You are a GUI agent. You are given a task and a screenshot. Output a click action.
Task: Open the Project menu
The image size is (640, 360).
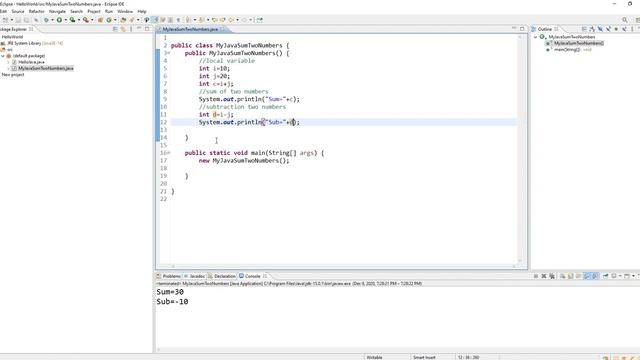tap(93, 11)
